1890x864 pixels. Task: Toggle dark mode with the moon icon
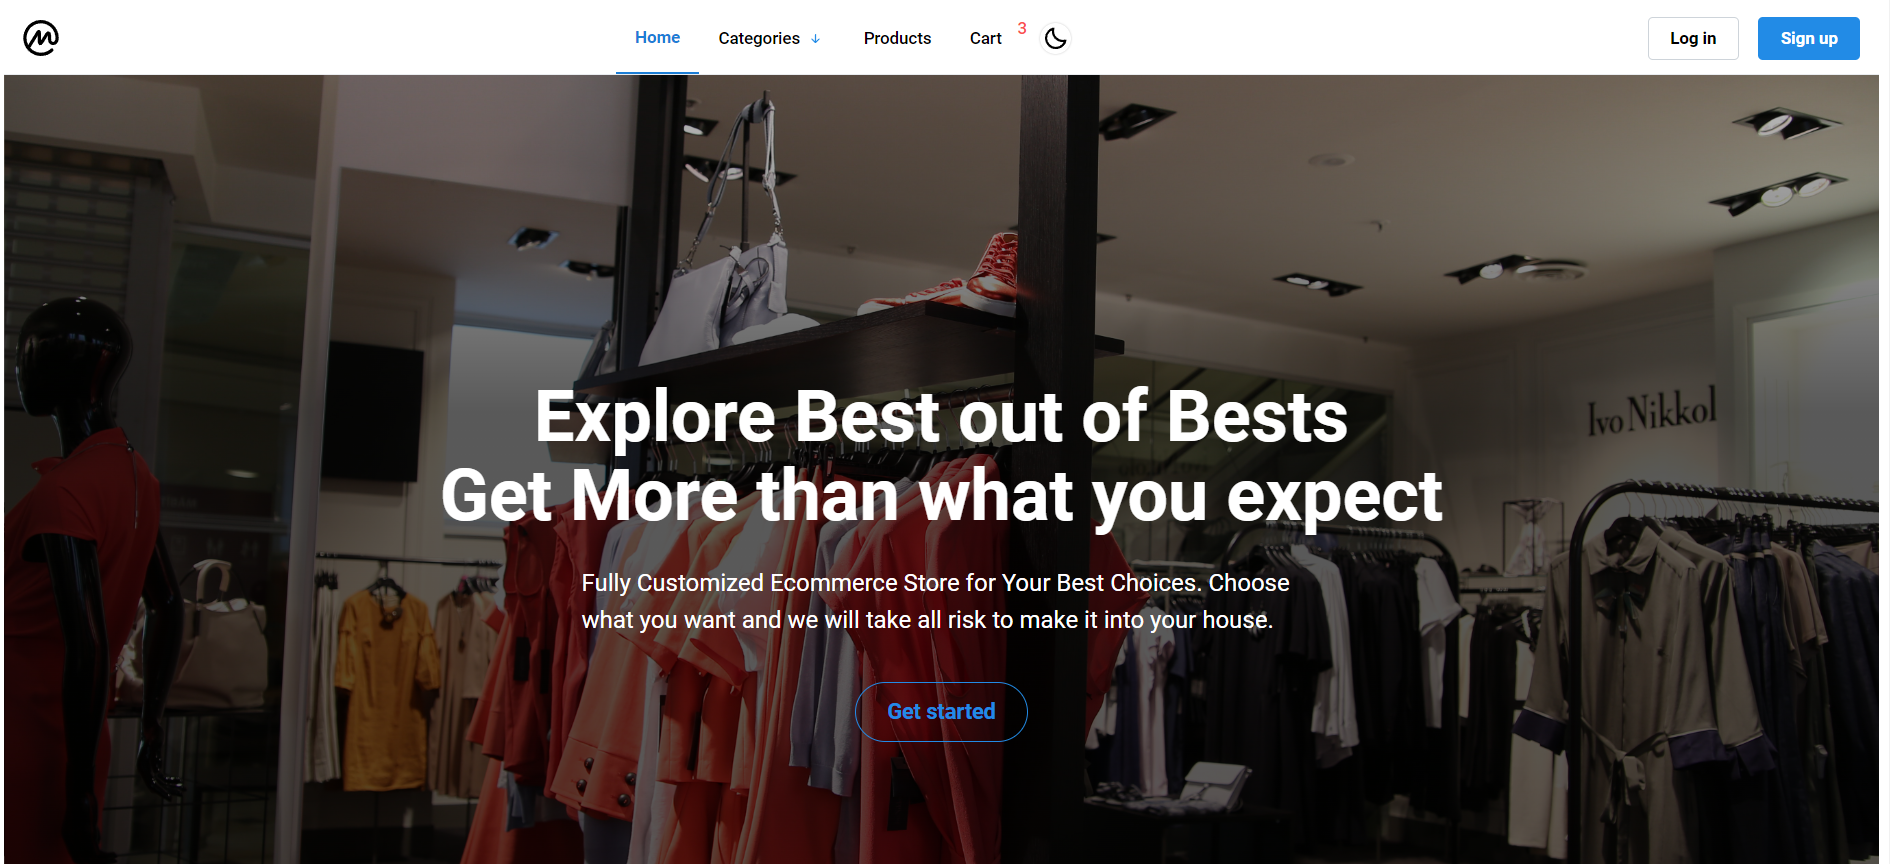[1056, 38]
